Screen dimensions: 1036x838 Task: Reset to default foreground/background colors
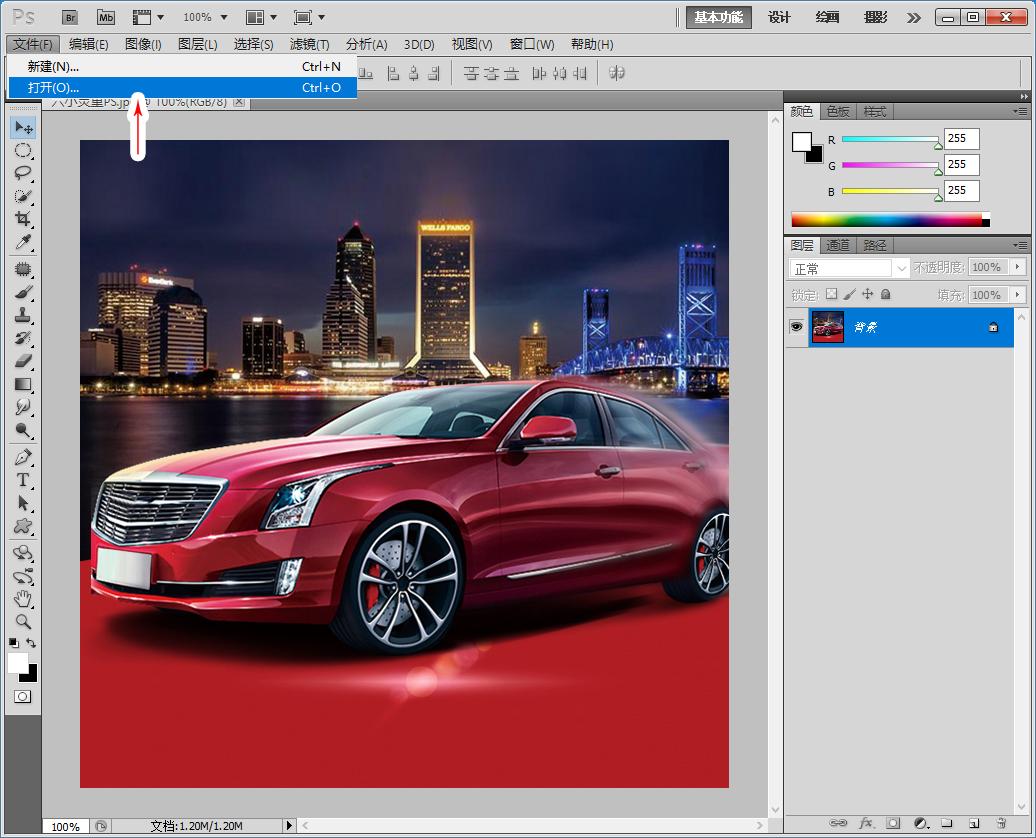[14, 642]
